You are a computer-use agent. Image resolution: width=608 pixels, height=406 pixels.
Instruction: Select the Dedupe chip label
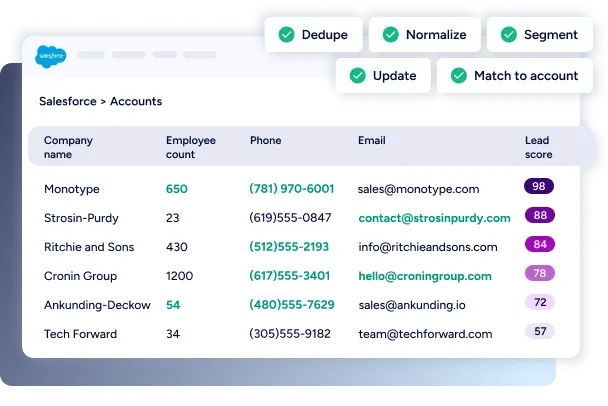325,35
